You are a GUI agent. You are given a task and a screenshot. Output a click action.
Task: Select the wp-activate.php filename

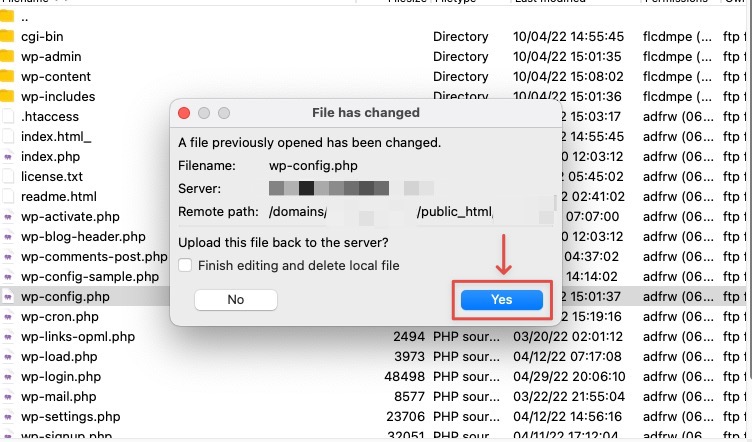(70, 217)
